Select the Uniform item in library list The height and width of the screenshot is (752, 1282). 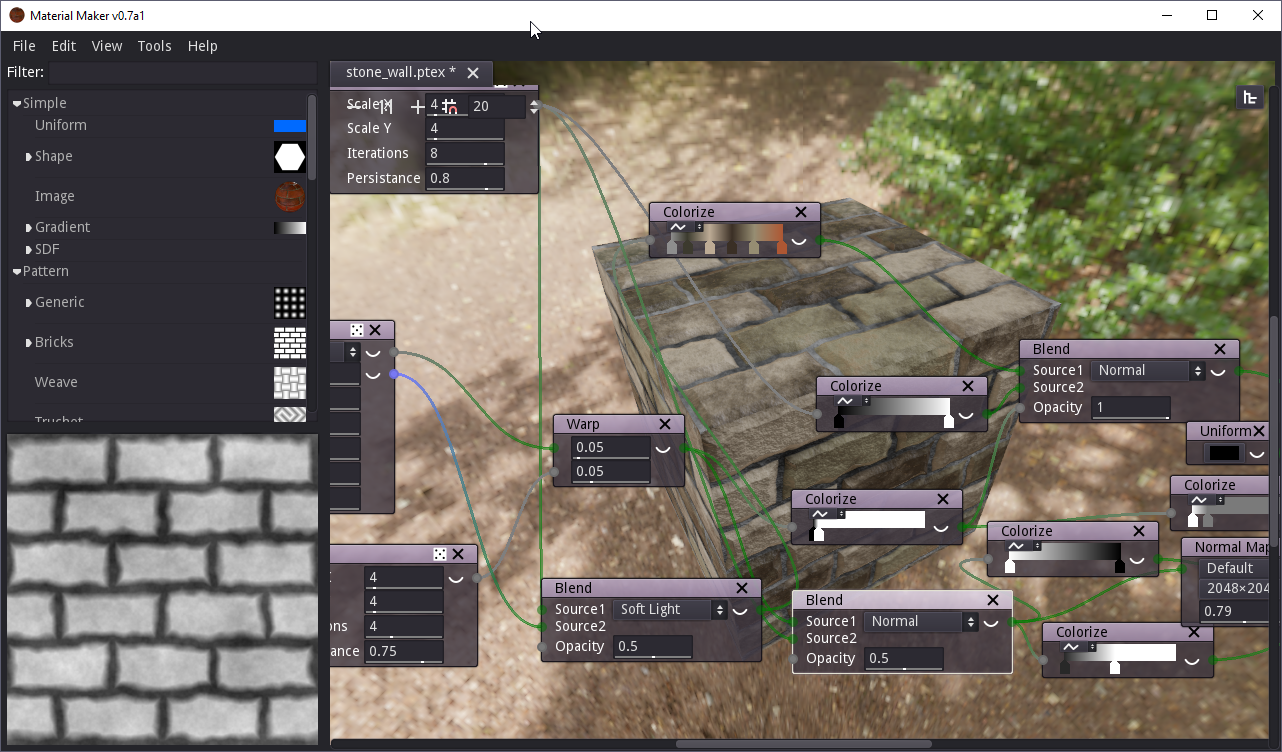(61, 125)
